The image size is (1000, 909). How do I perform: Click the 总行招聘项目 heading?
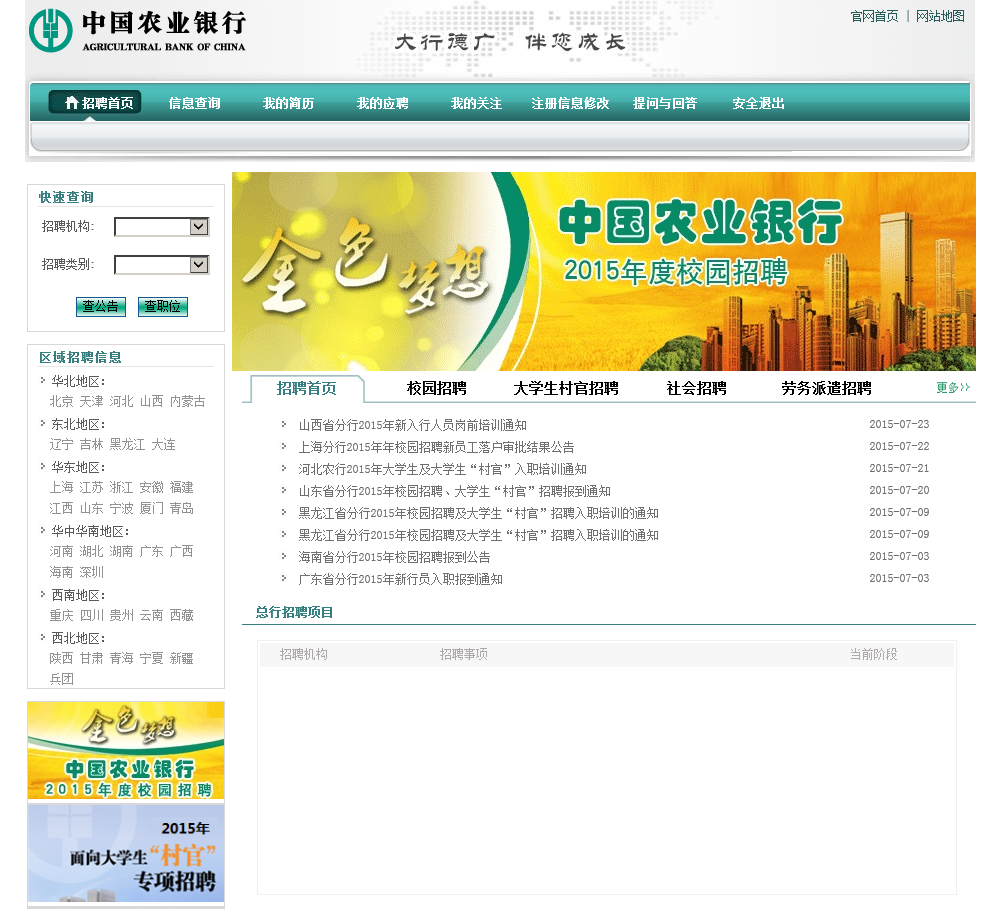click(x=294, y=612)
